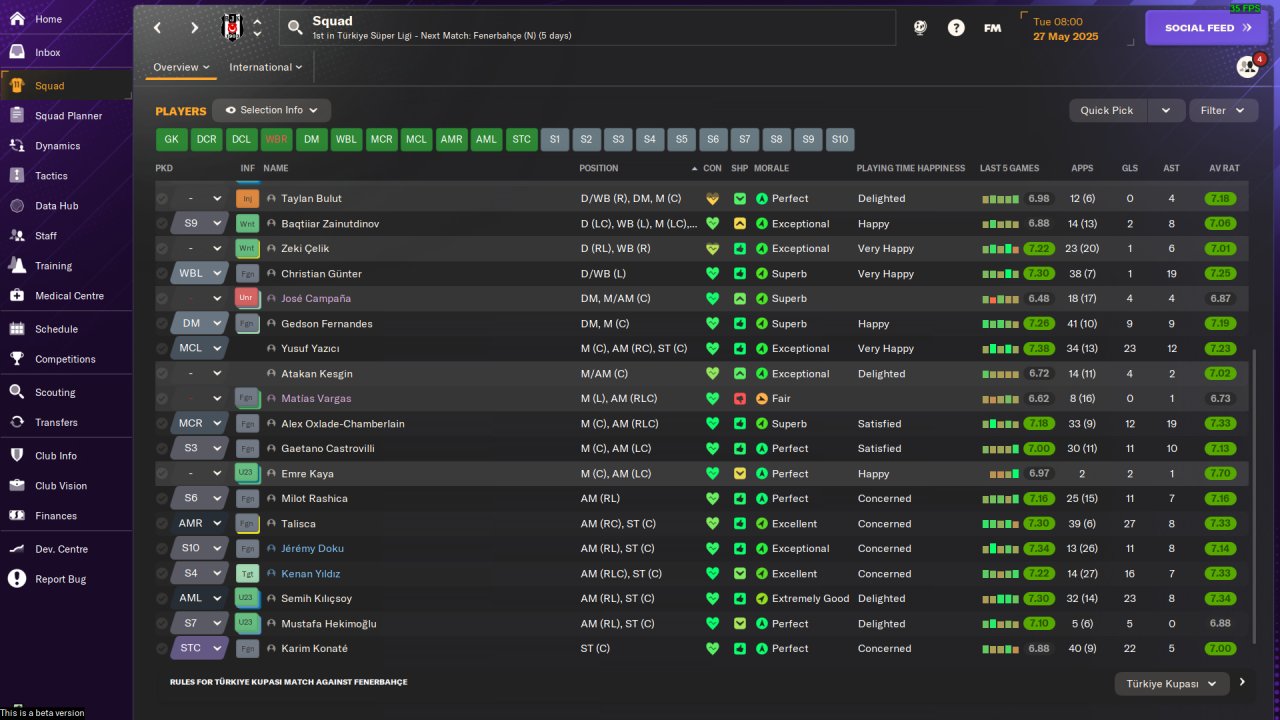Open Training via the cone icon
The width and height of the screenshot is (1280, 720).
(x=17, y=266)
